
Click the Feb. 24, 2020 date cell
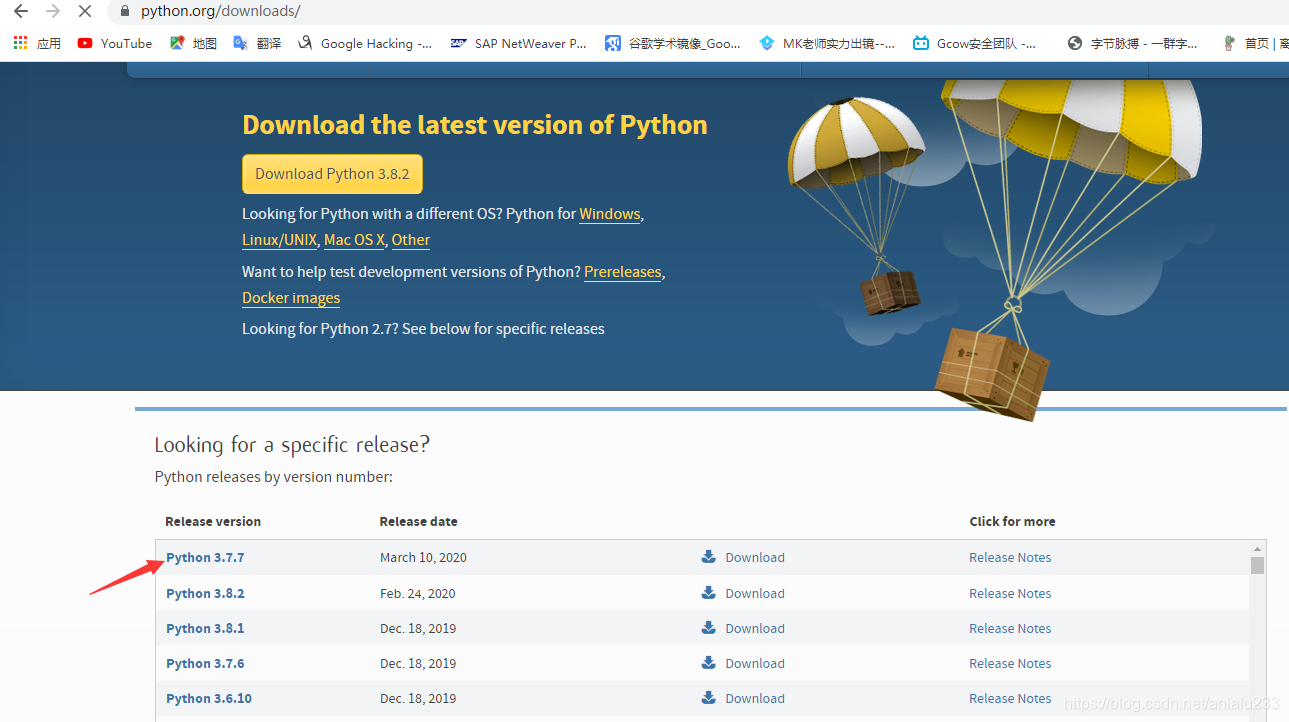click(417, 593)
